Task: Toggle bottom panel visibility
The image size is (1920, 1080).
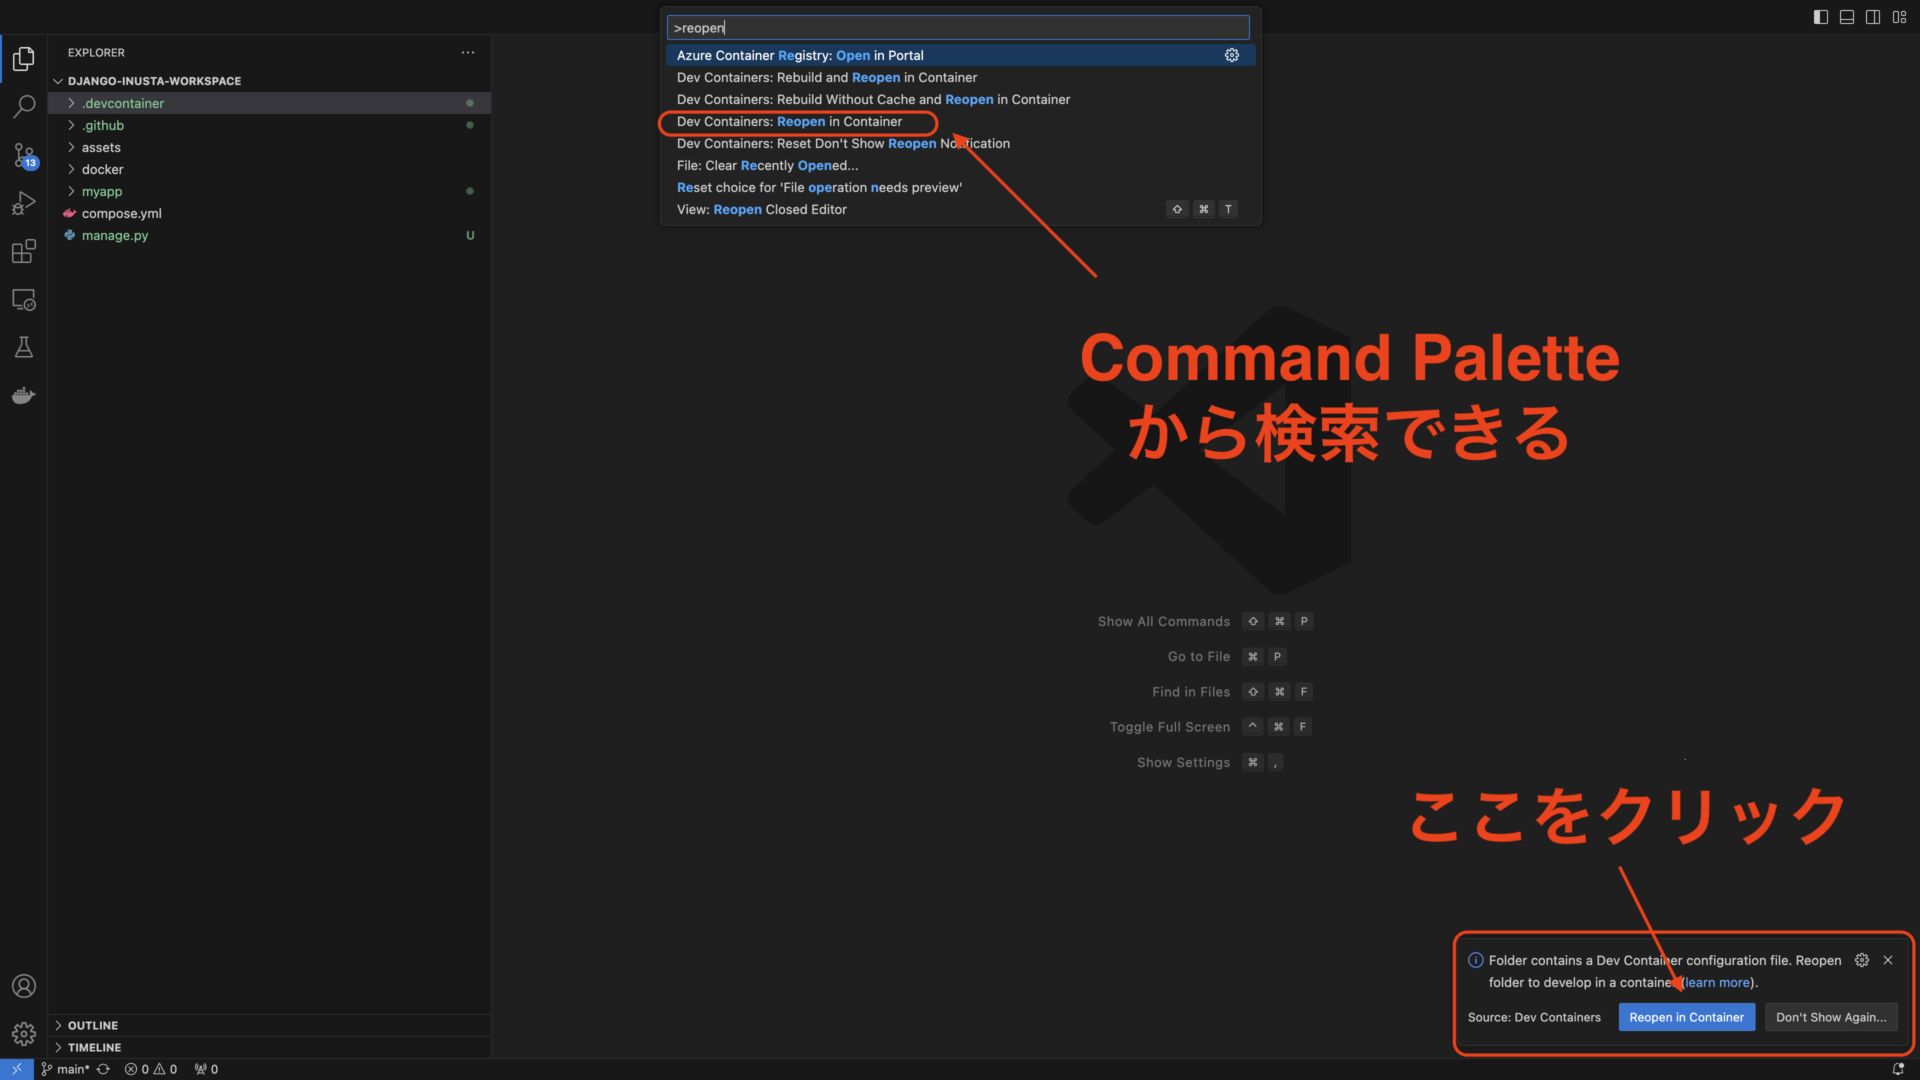Action: pyautogui.click(x=1847, y=17)
